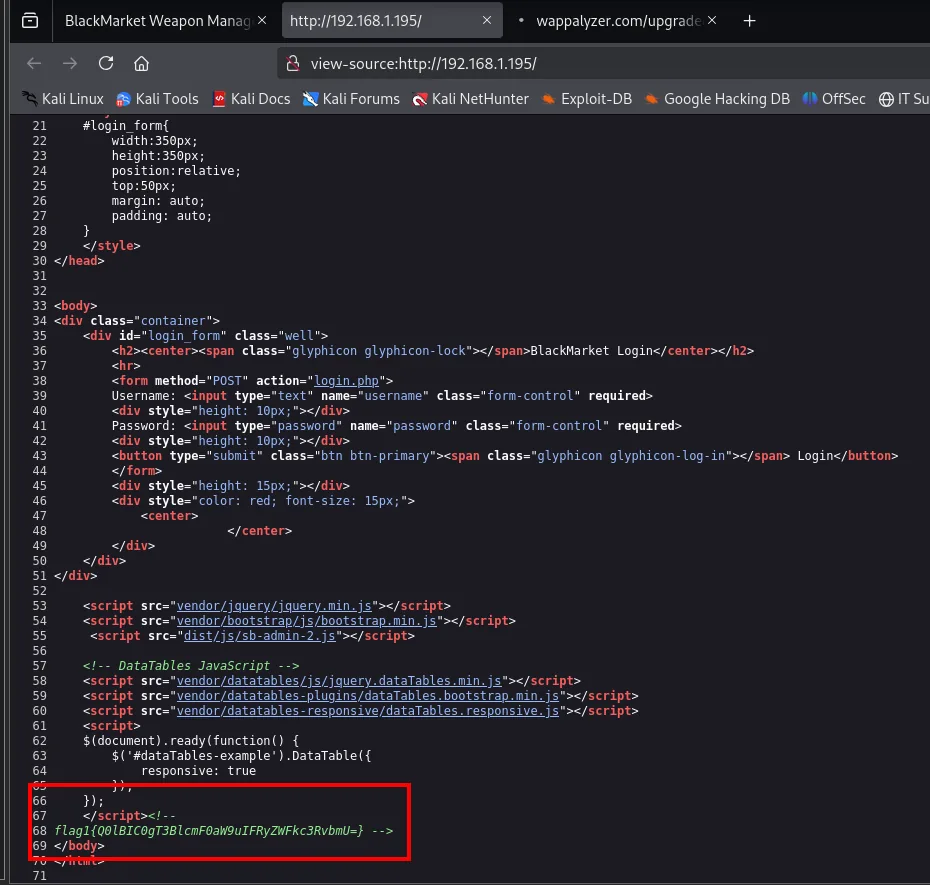Open the Kali Tools bookmark

click(x=158, y=99)
